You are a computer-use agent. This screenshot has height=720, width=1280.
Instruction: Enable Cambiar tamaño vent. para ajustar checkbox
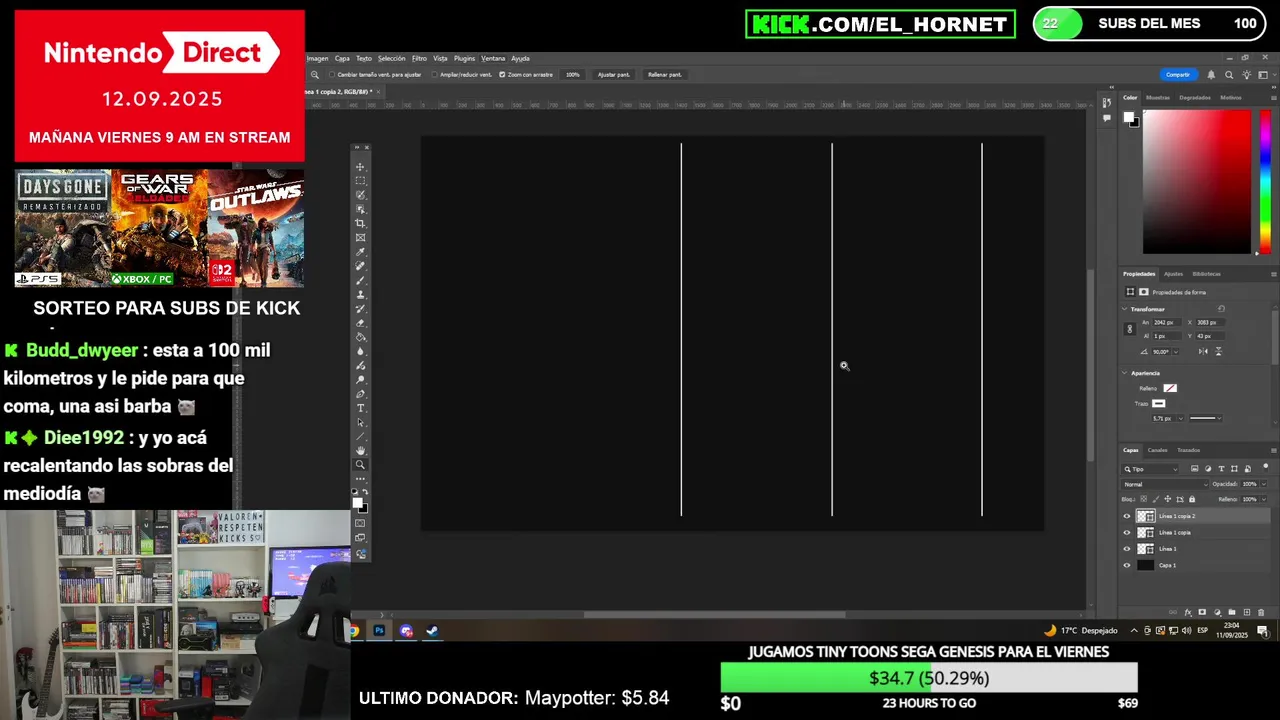tap(332, 75)
